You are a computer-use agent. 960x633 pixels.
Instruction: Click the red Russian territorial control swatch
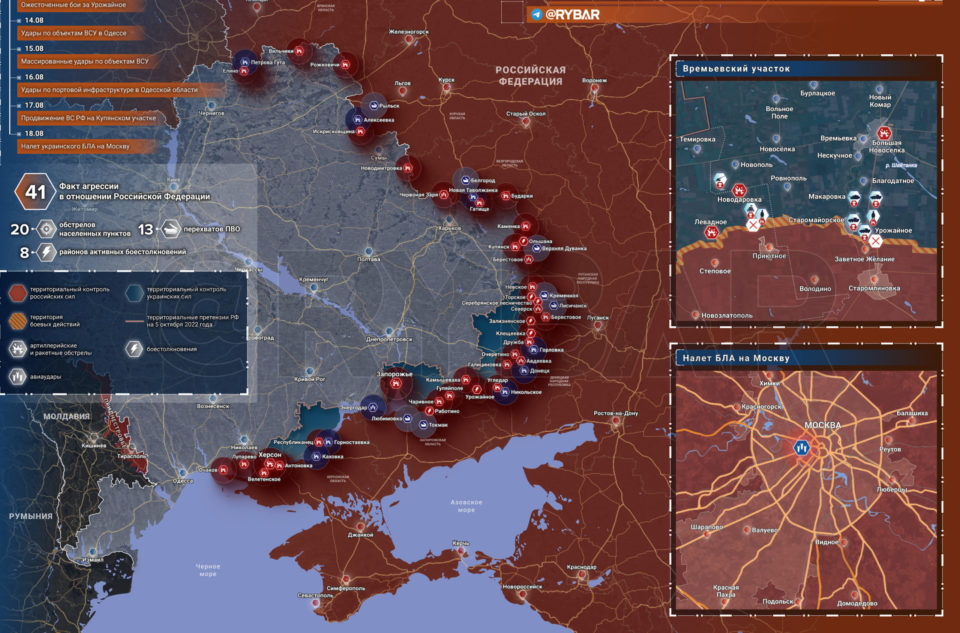(x=19, y=292)
